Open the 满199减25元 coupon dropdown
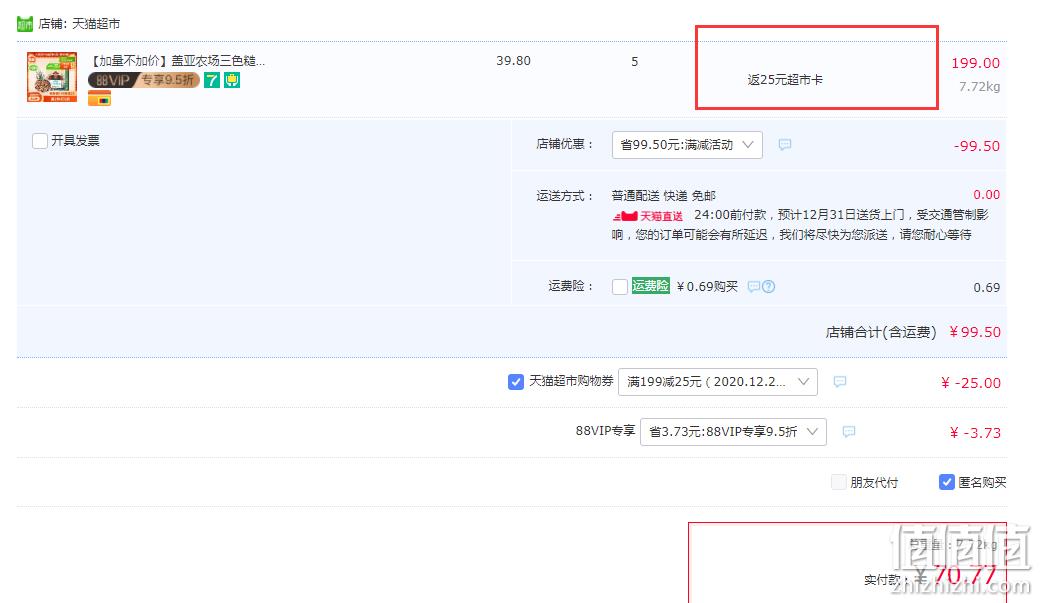Viewport: 1040px width, 603px height. (x=718, y=381)
